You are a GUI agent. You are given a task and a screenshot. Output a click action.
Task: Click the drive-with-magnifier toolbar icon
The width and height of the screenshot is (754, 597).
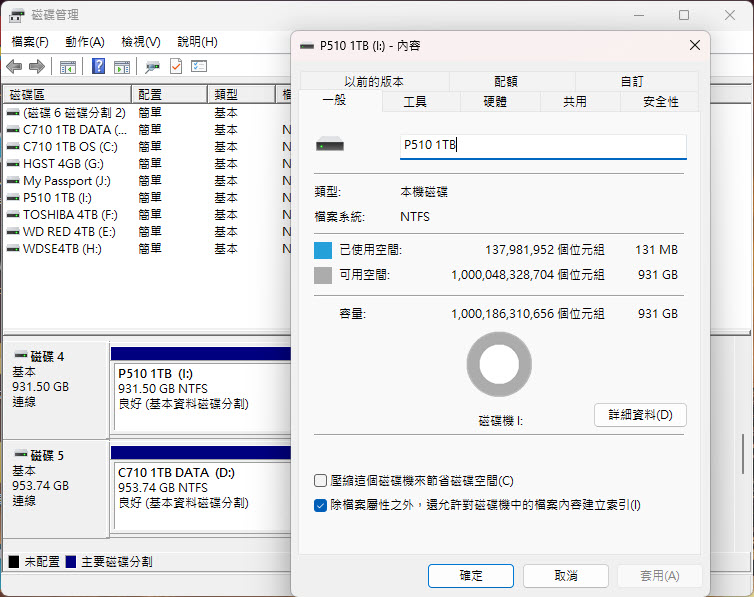point(152,67)
